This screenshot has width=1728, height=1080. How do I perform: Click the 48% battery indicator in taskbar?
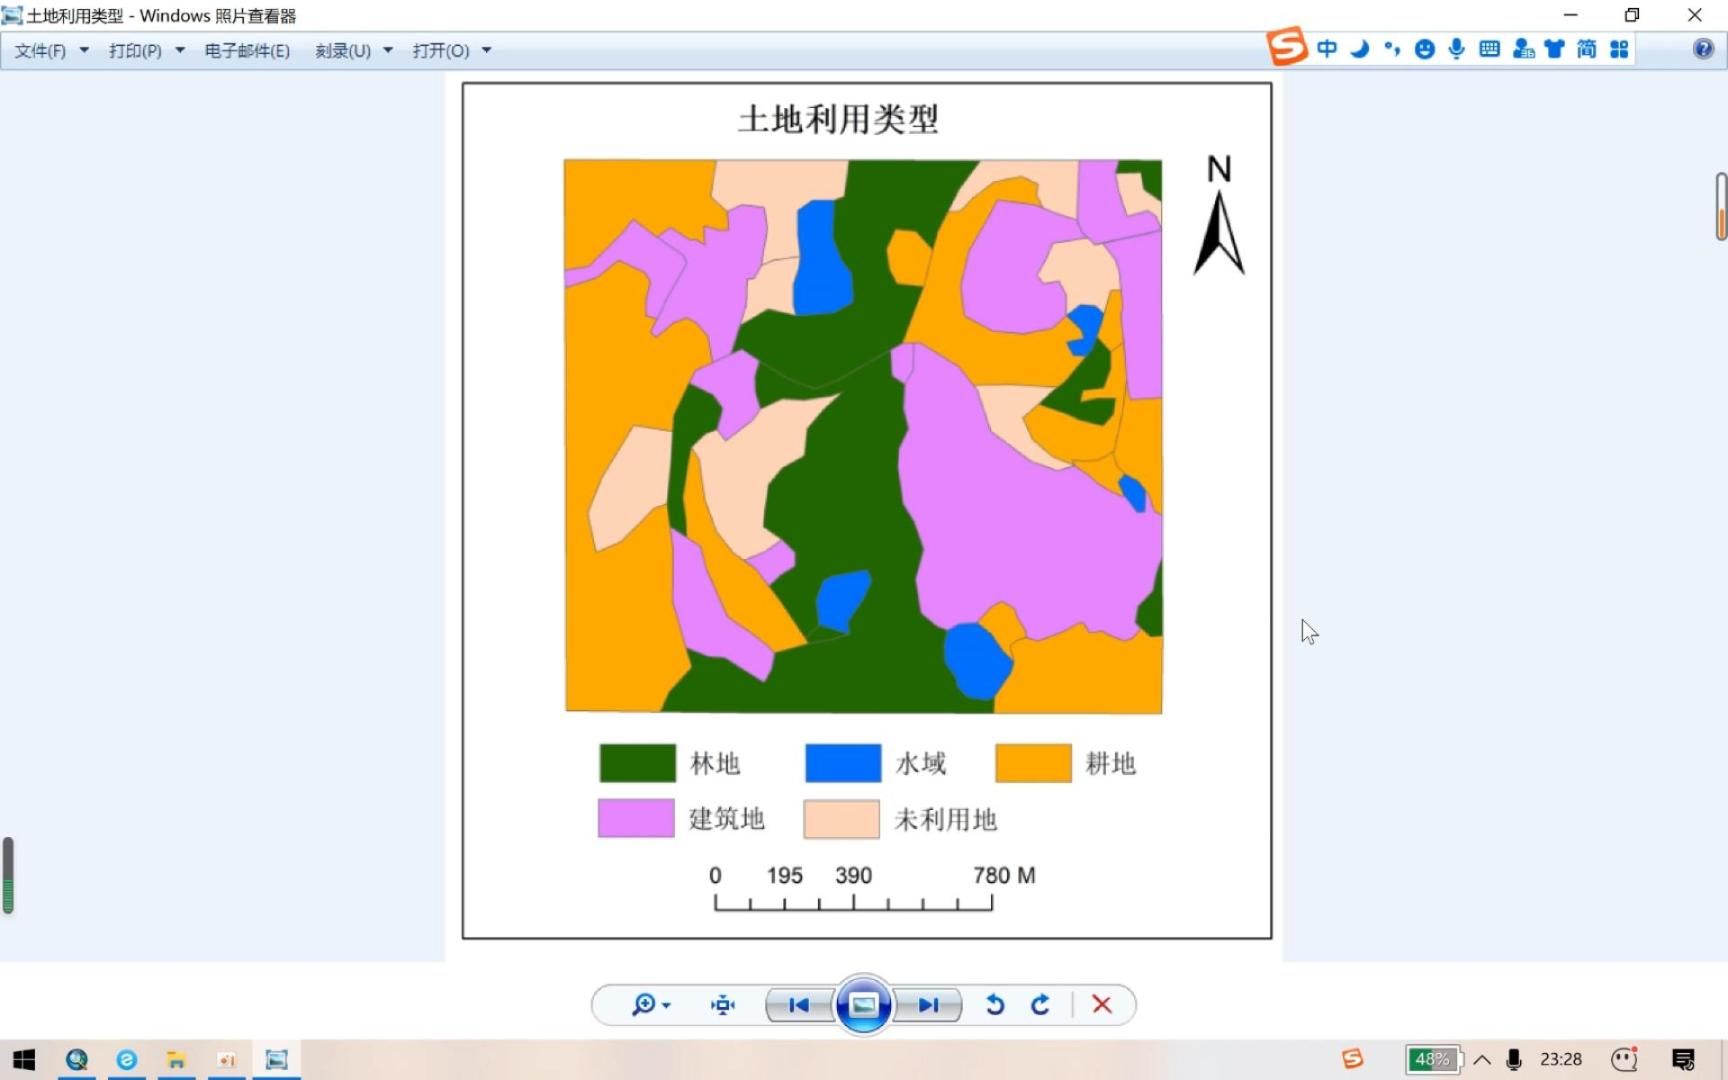[1433, 1059]
